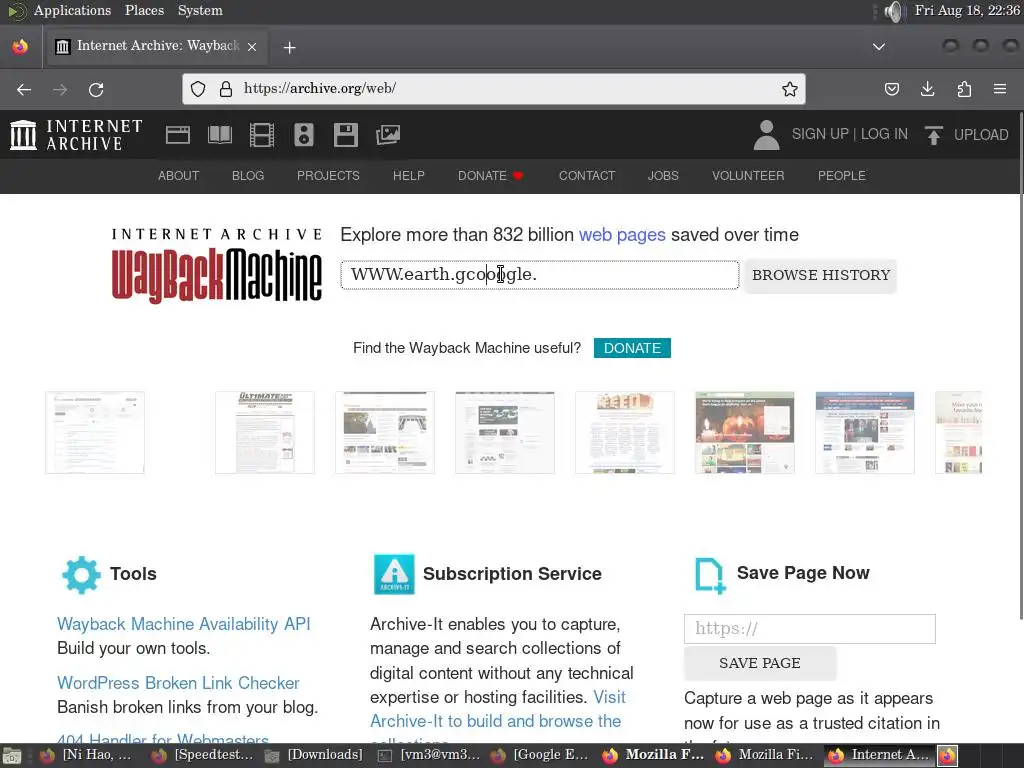Select the HELP nav item
This screenshot has width=1024, height=768.
(x=409, y=176)
